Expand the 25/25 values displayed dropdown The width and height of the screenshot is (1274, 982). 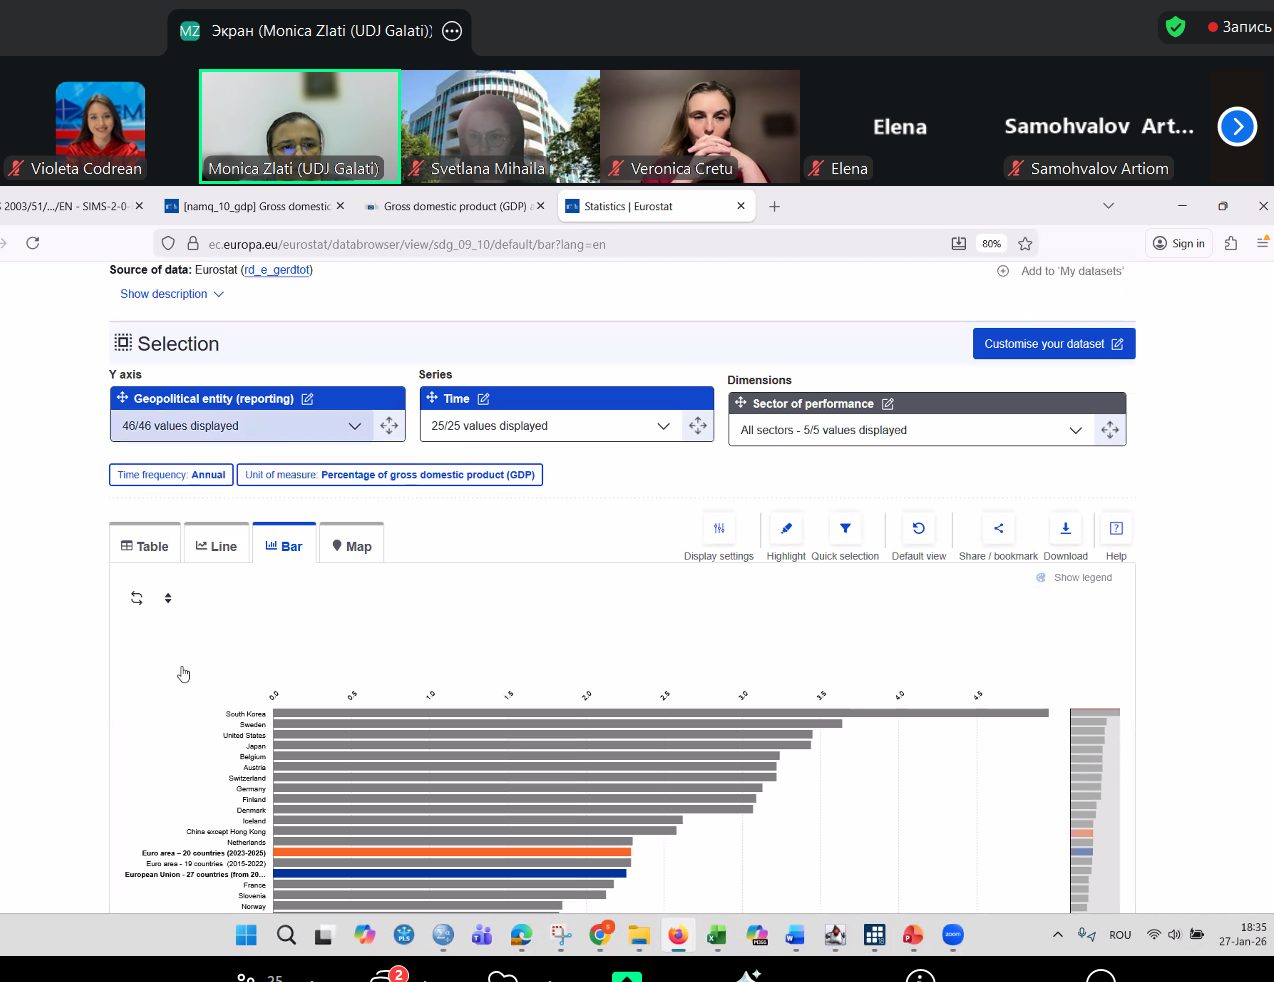[x=550, y=426]
